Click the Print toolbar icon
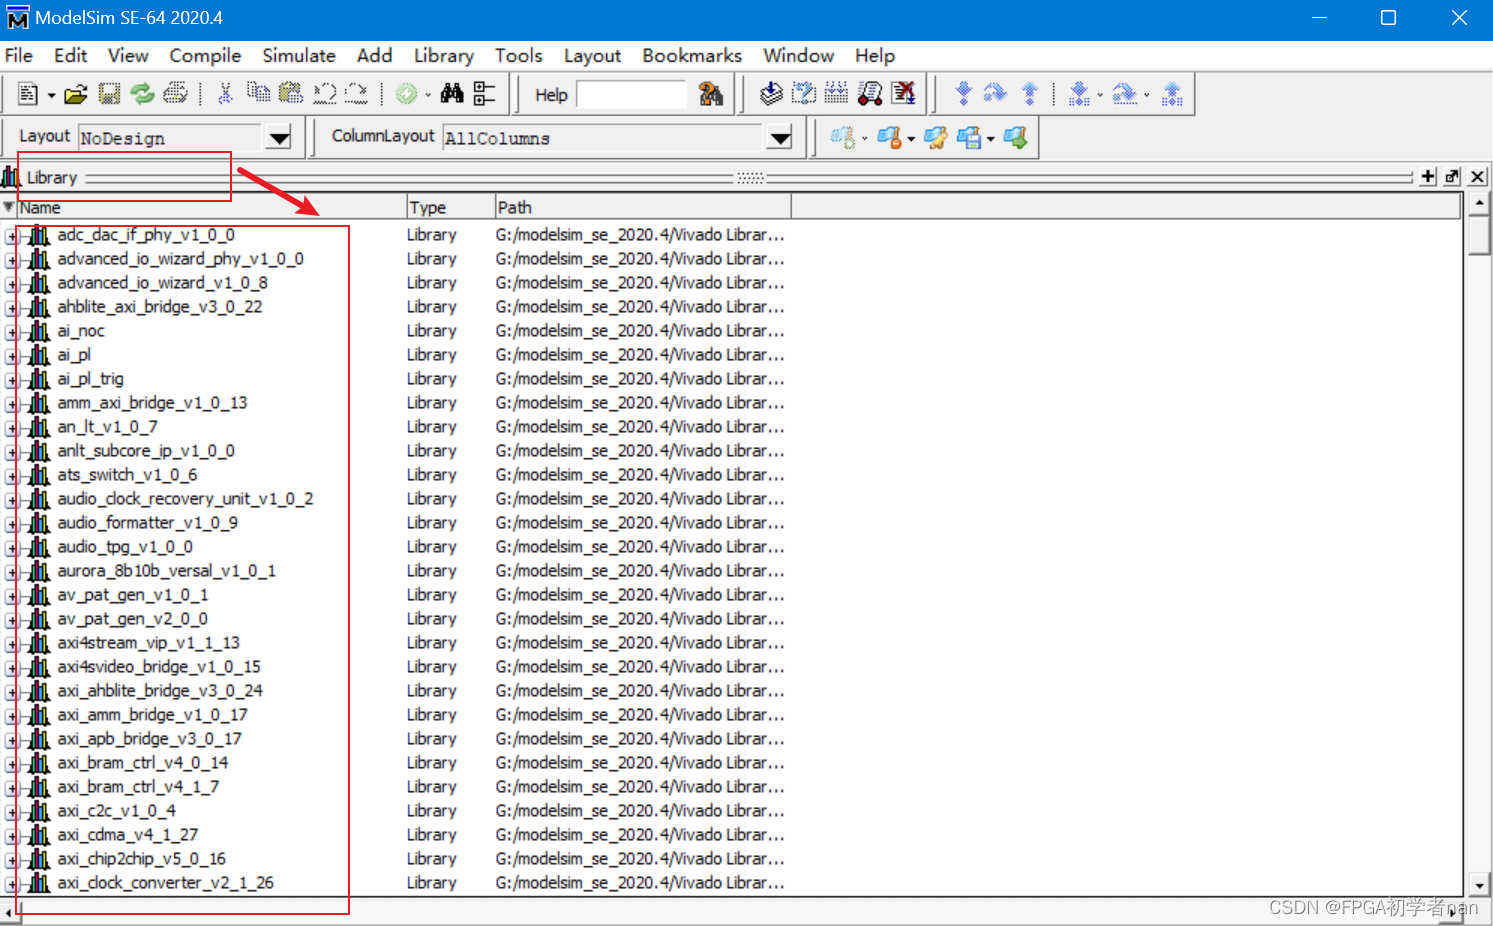Image resolution: width=1493 pixels, height=926 pixels. (175, 94)
